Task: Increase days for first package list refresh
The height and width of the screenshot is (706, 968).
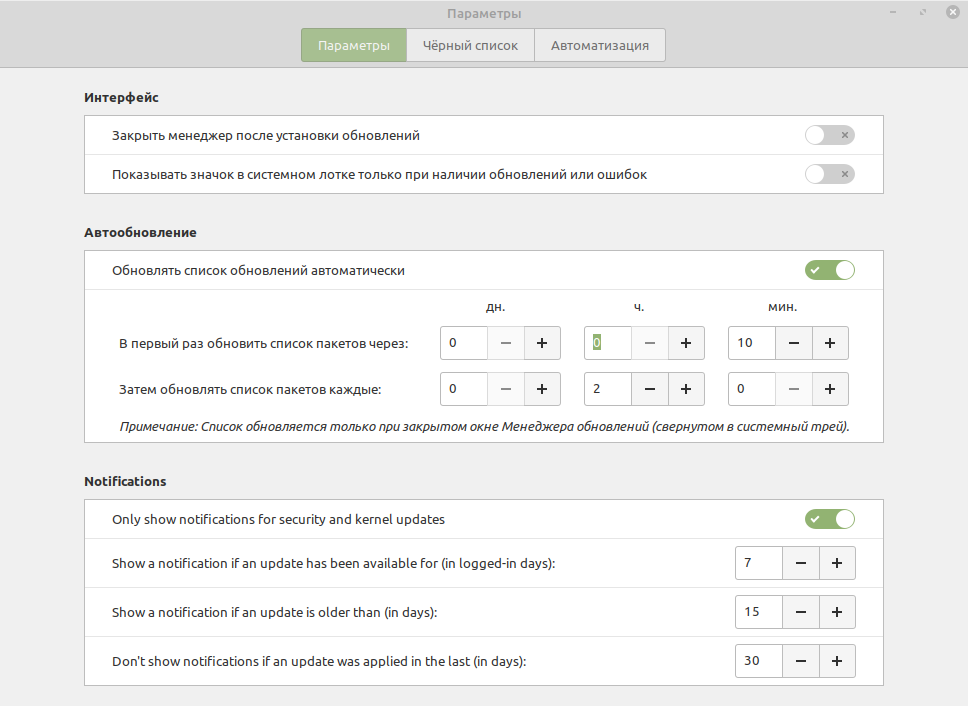Action: coord(542,343)
